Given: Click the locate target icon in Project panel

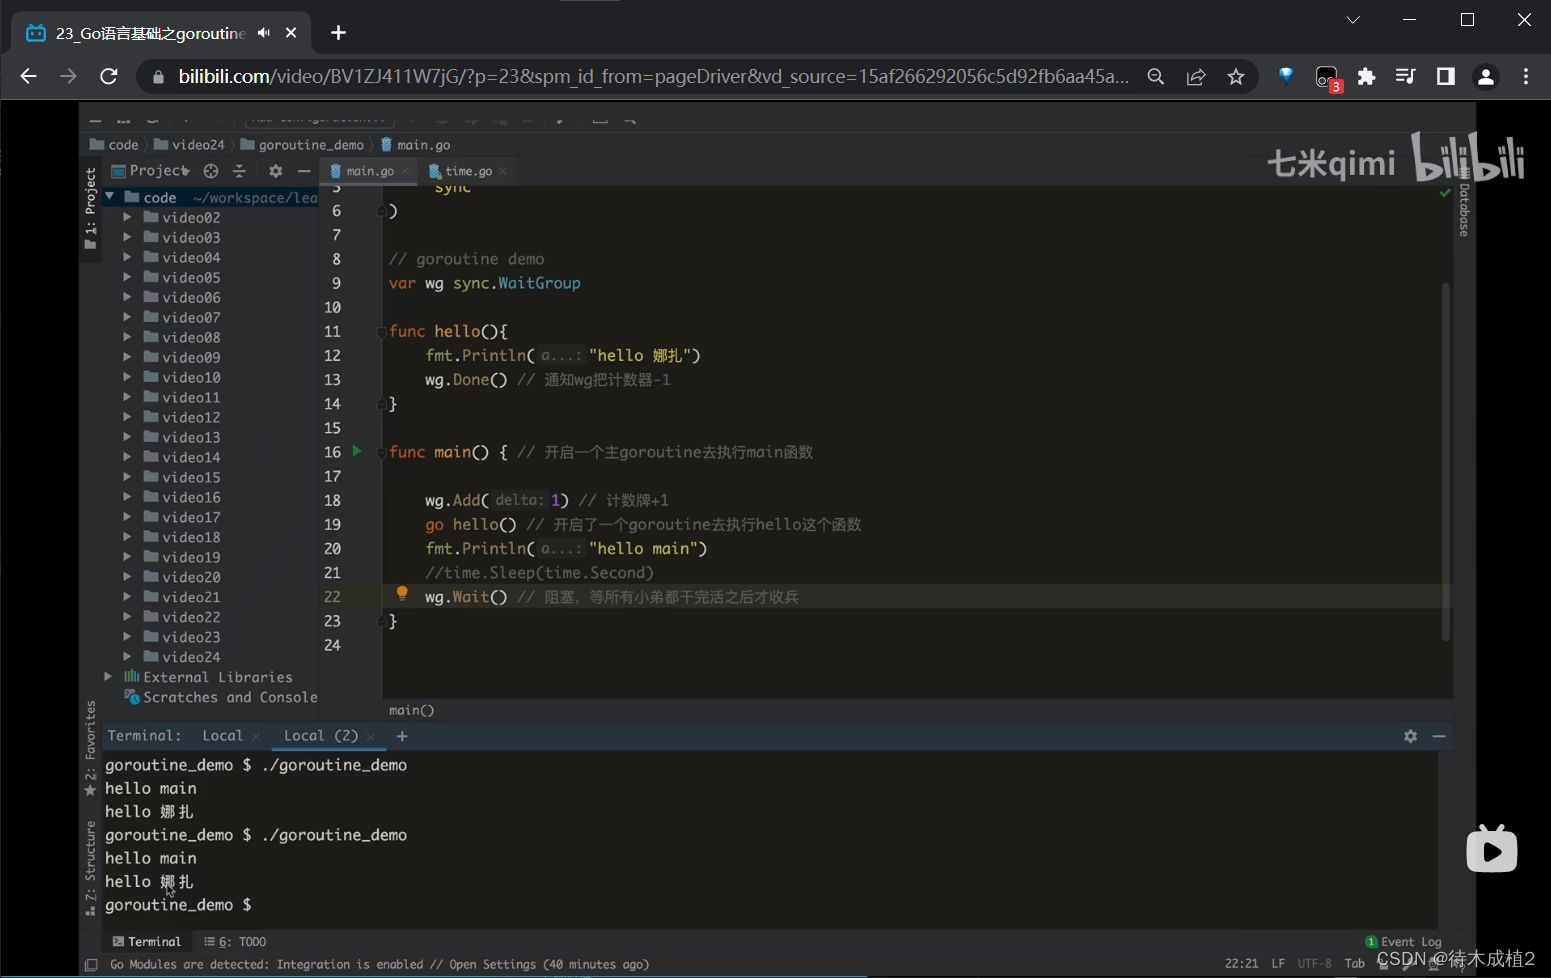Looking at the screenshot, I should pyautogui.click(x=211, y=171).
